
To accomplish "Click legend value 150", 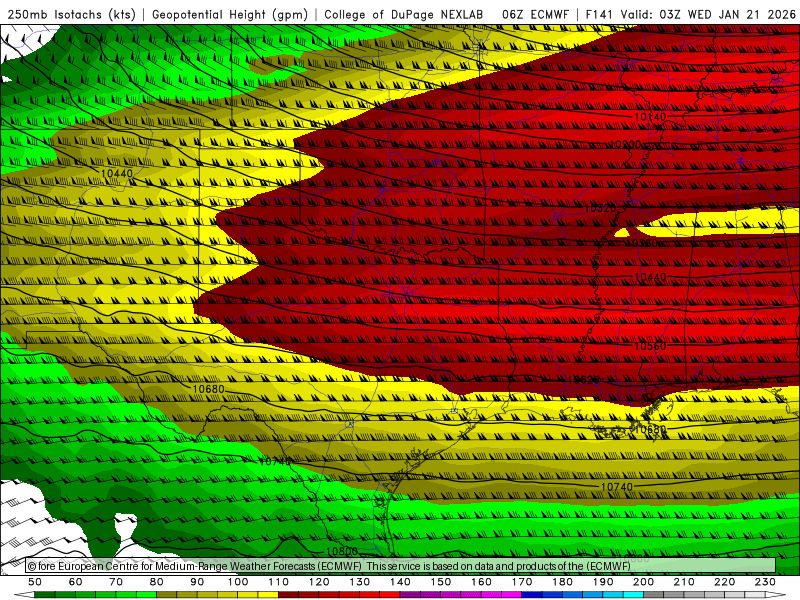I will (x=440, y=582).
